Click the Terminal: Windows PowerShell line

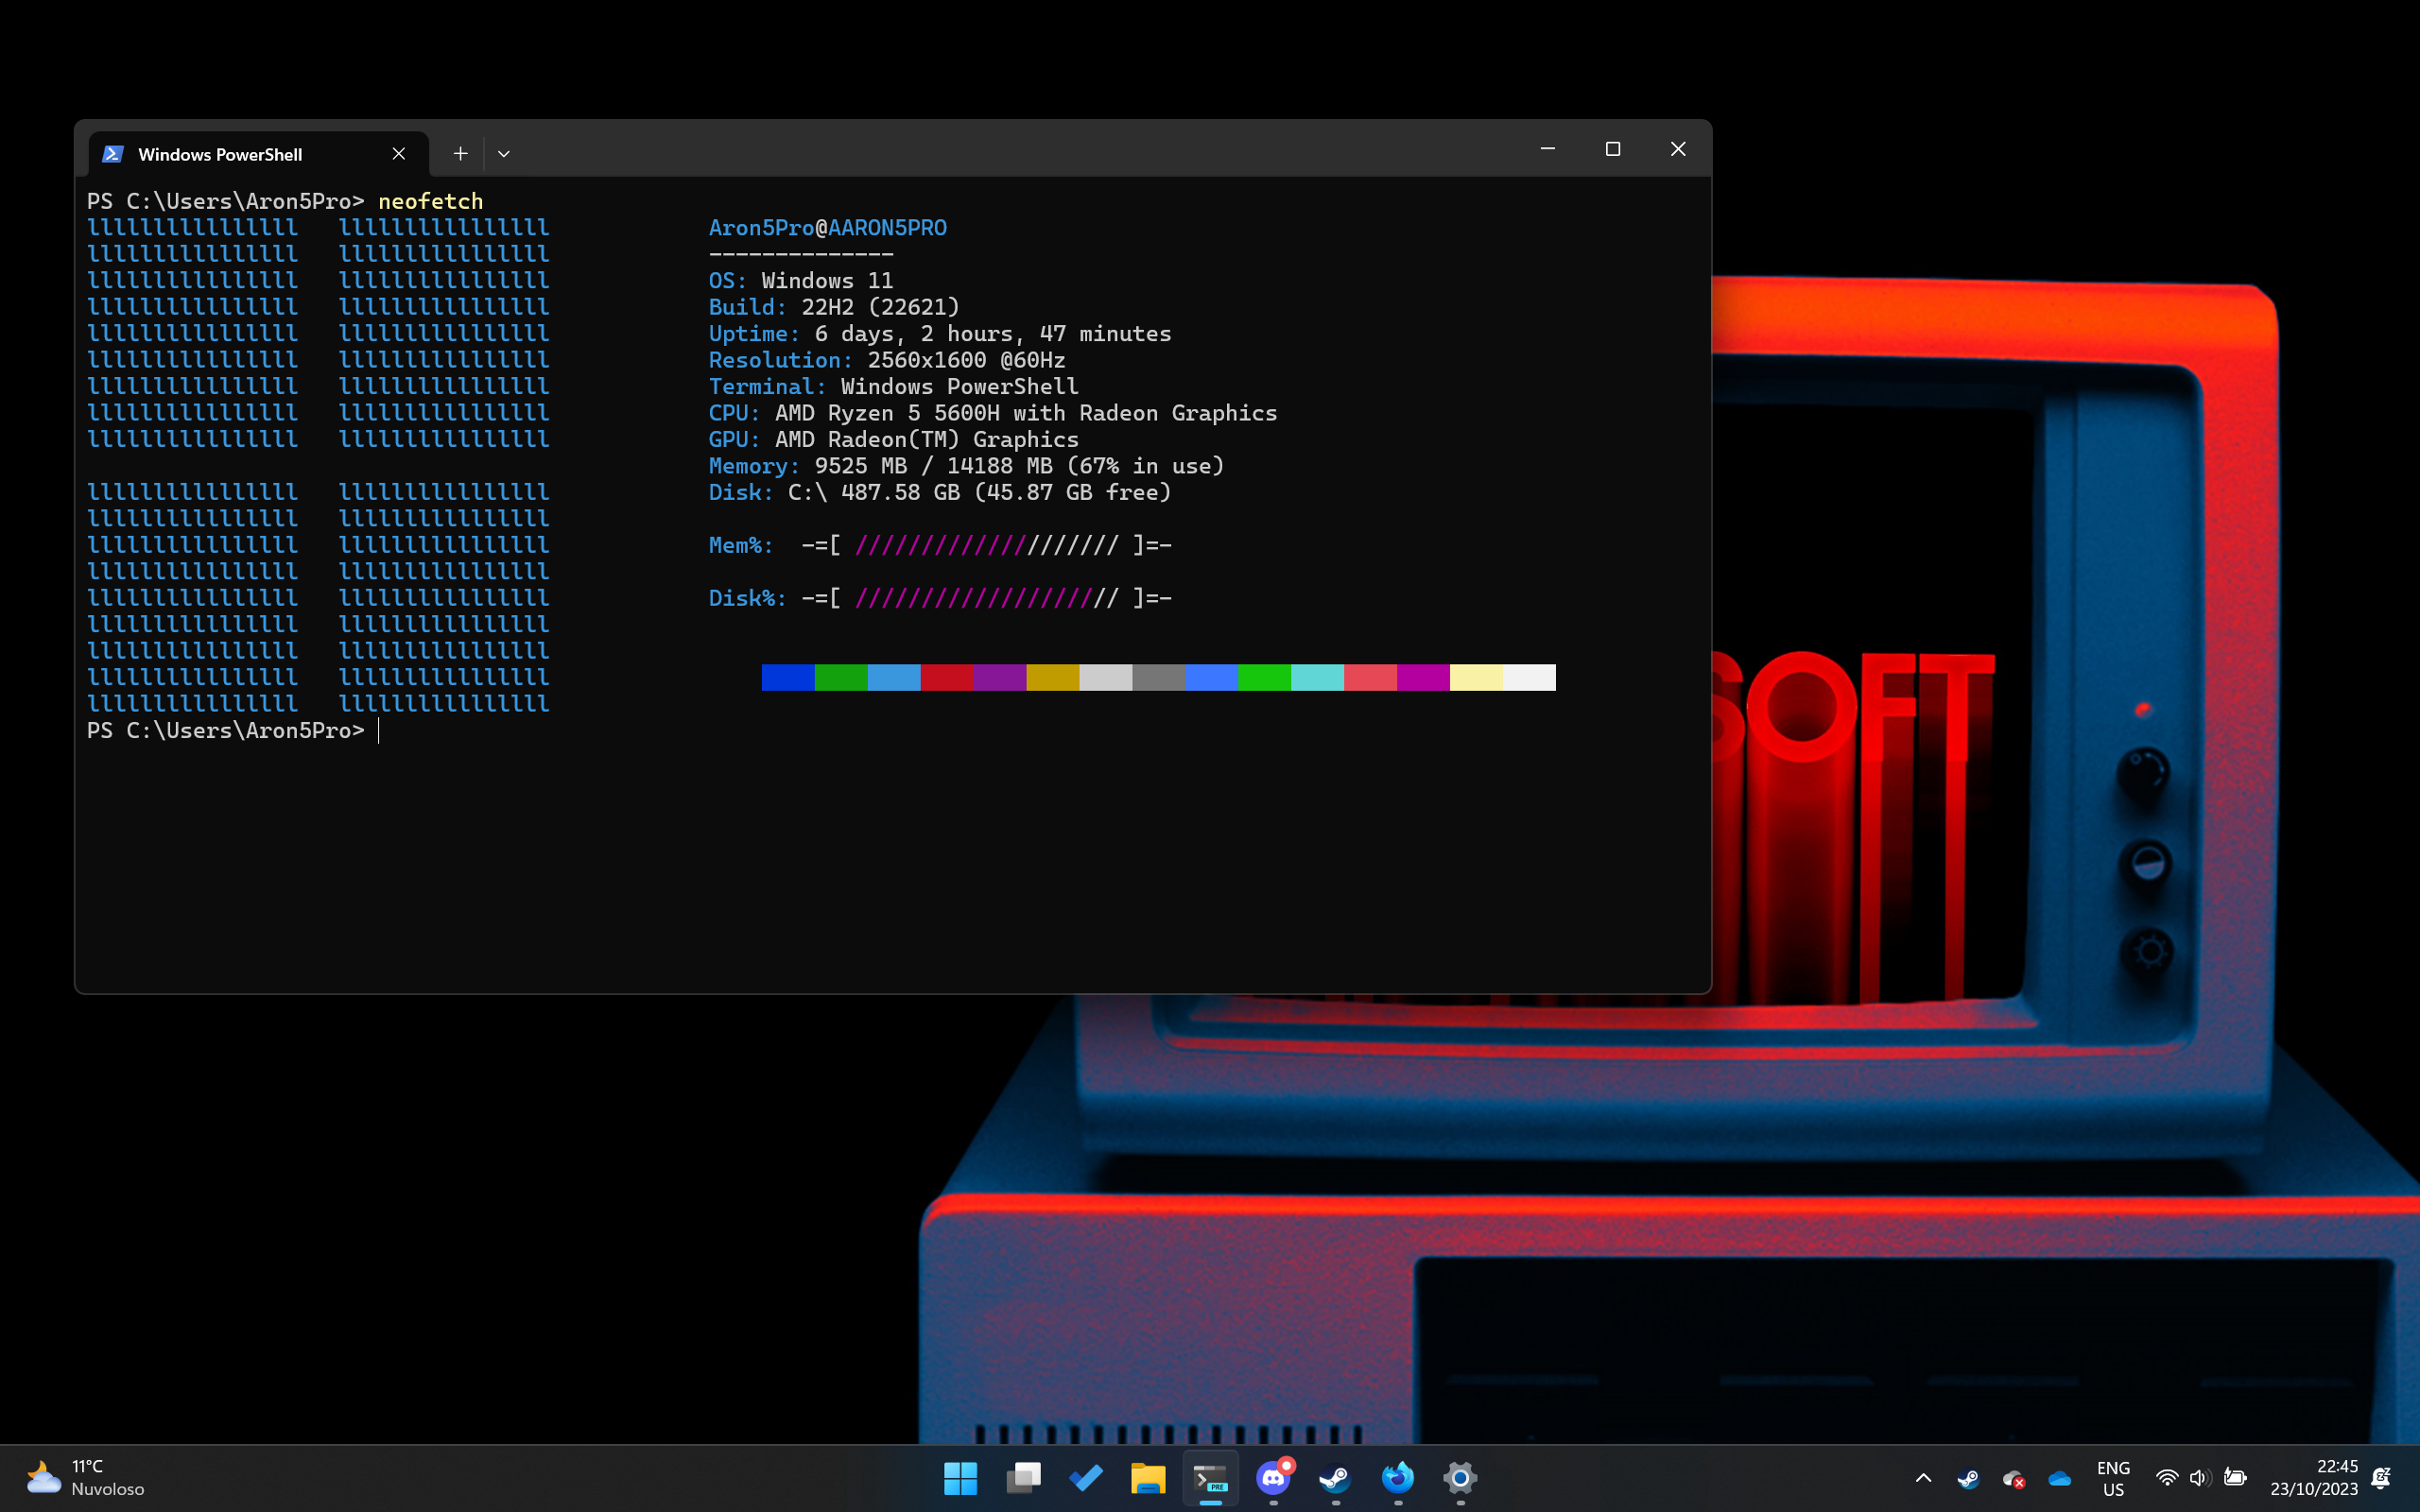tap(894, 387)
